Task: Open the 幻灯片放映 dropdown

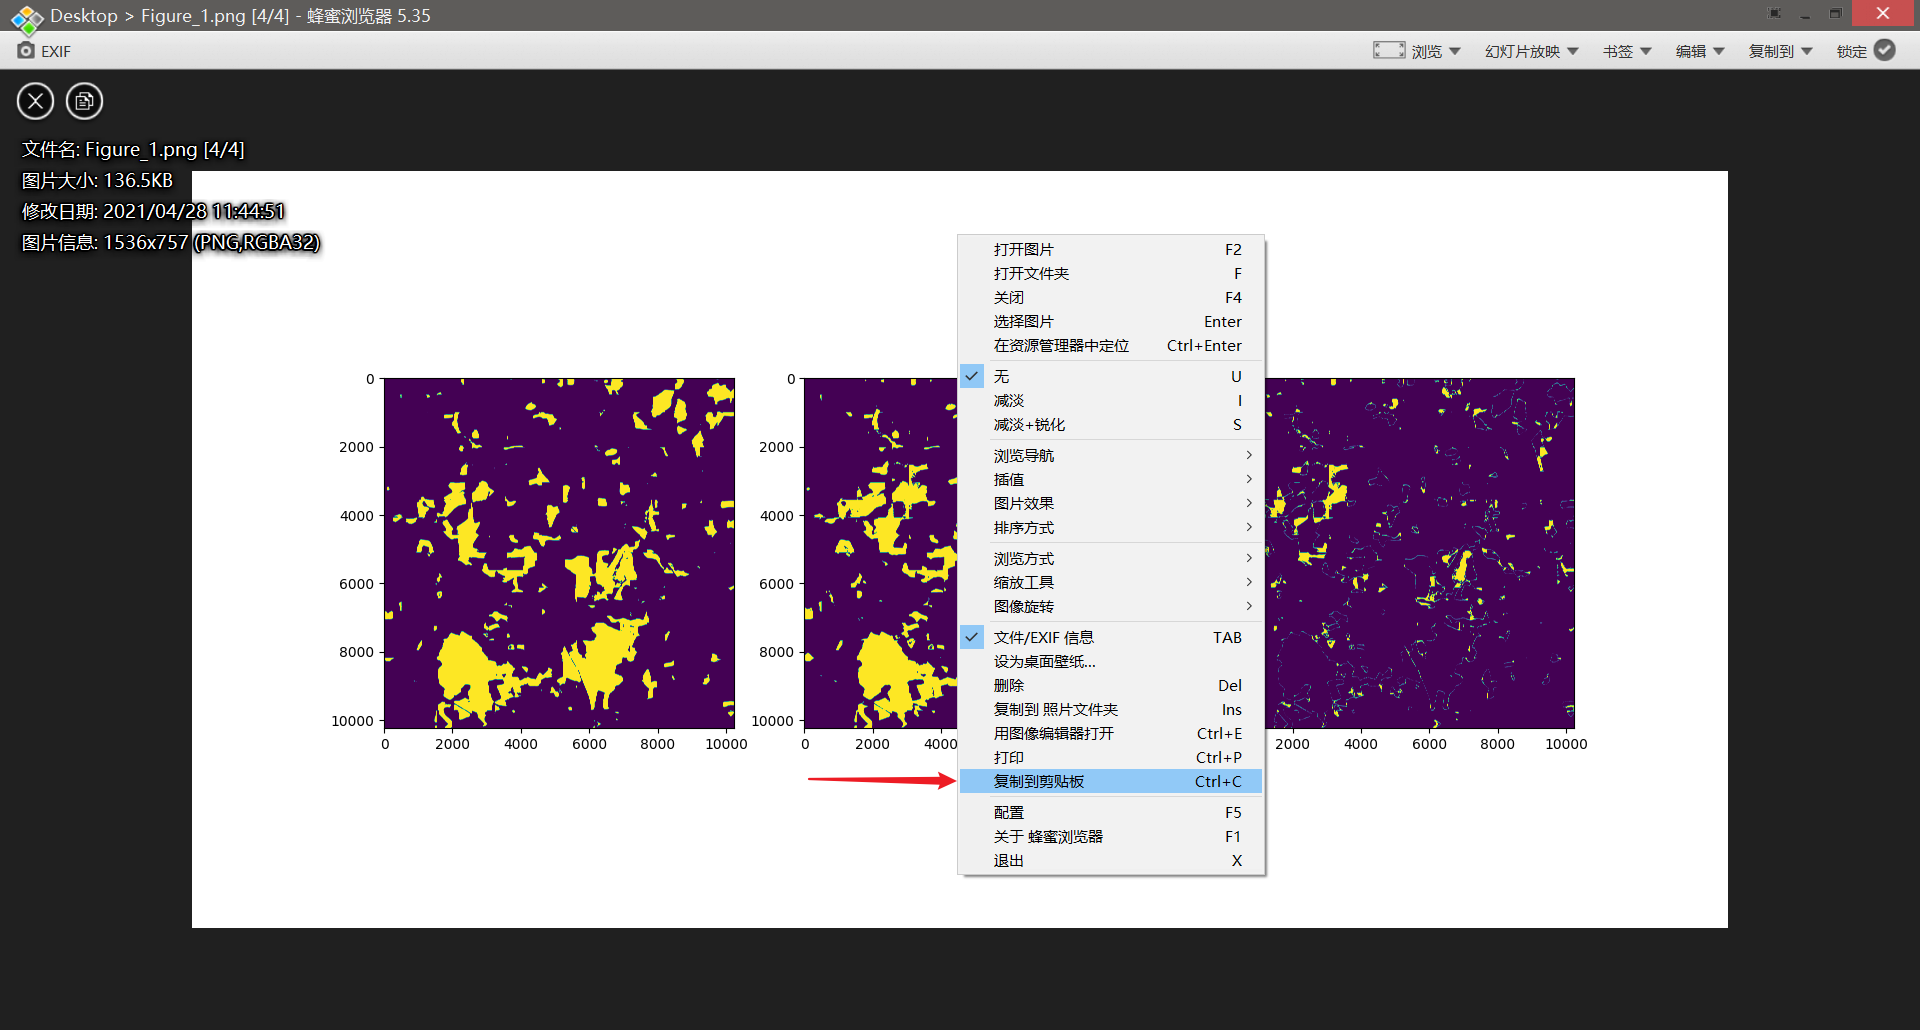Action: coord(1531,51)
